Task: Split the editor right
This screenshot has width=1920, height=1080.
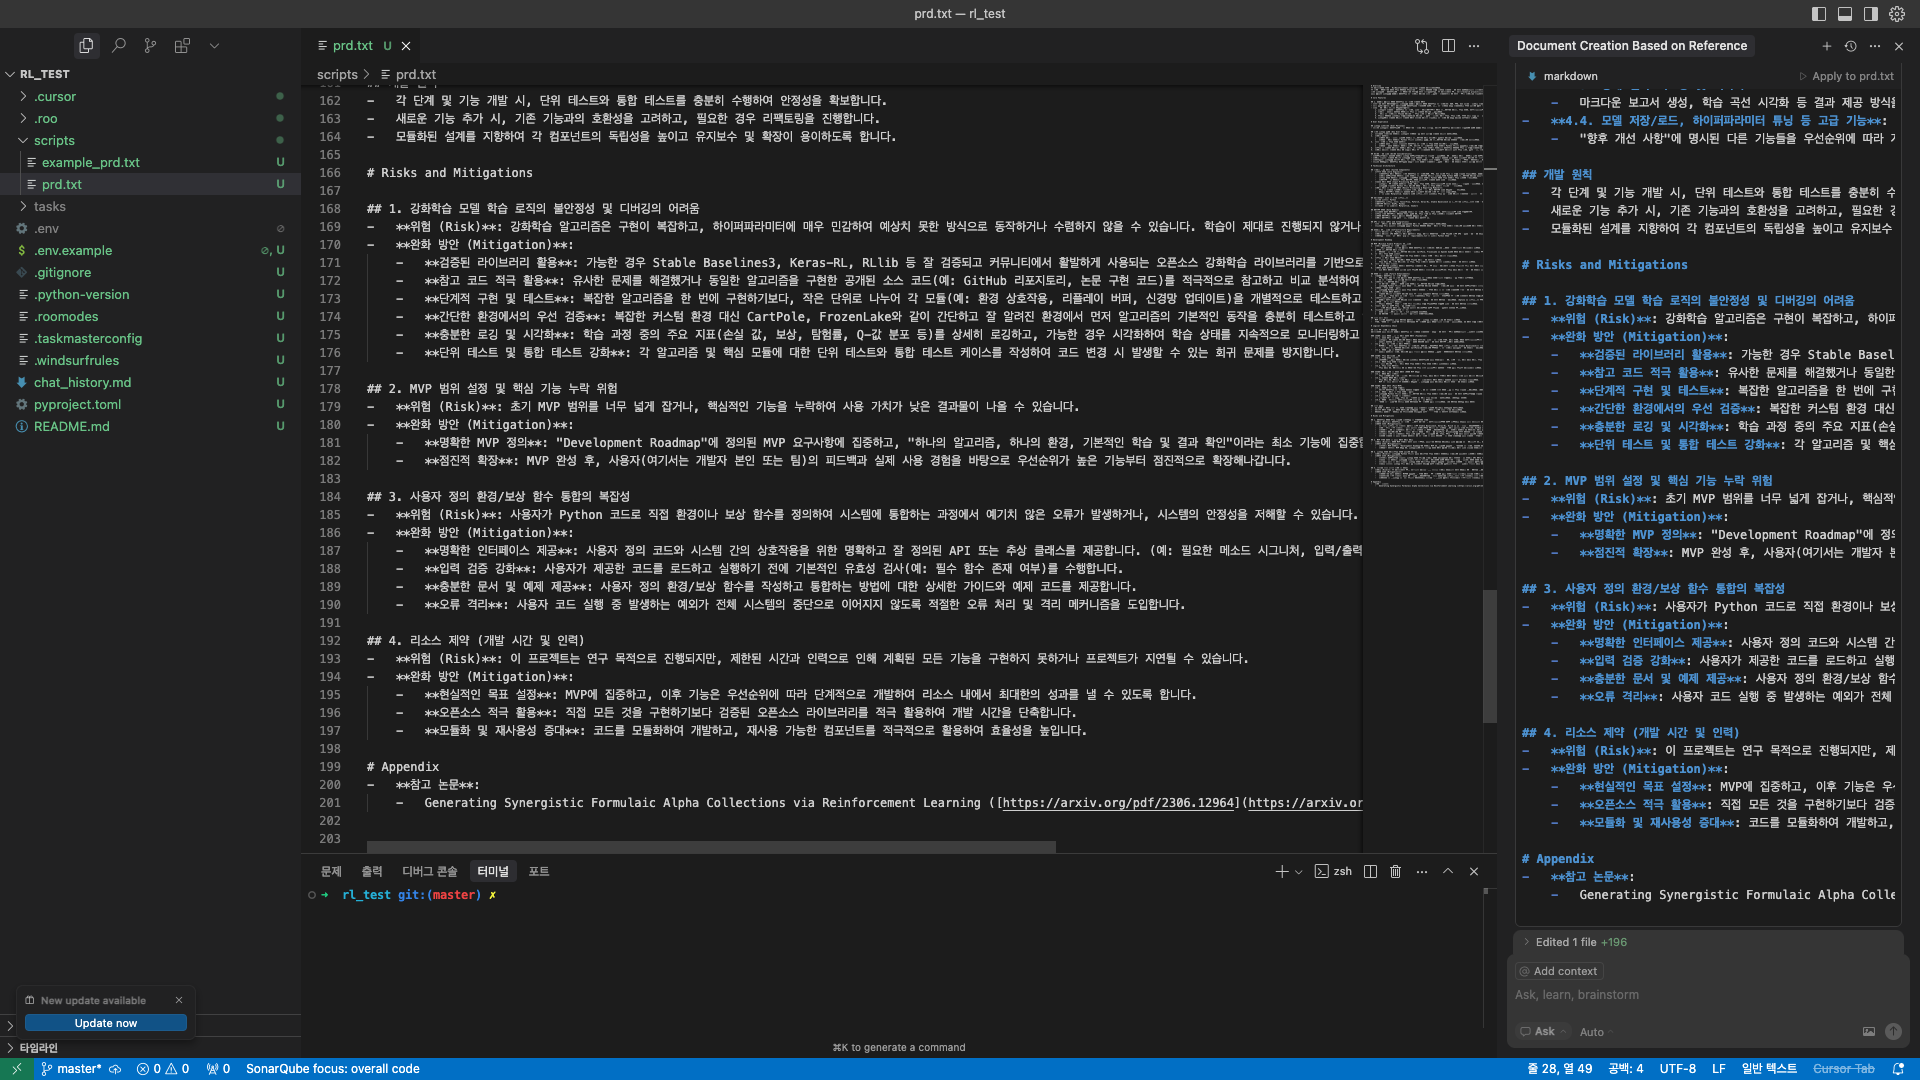Action: pos(1448,46)
